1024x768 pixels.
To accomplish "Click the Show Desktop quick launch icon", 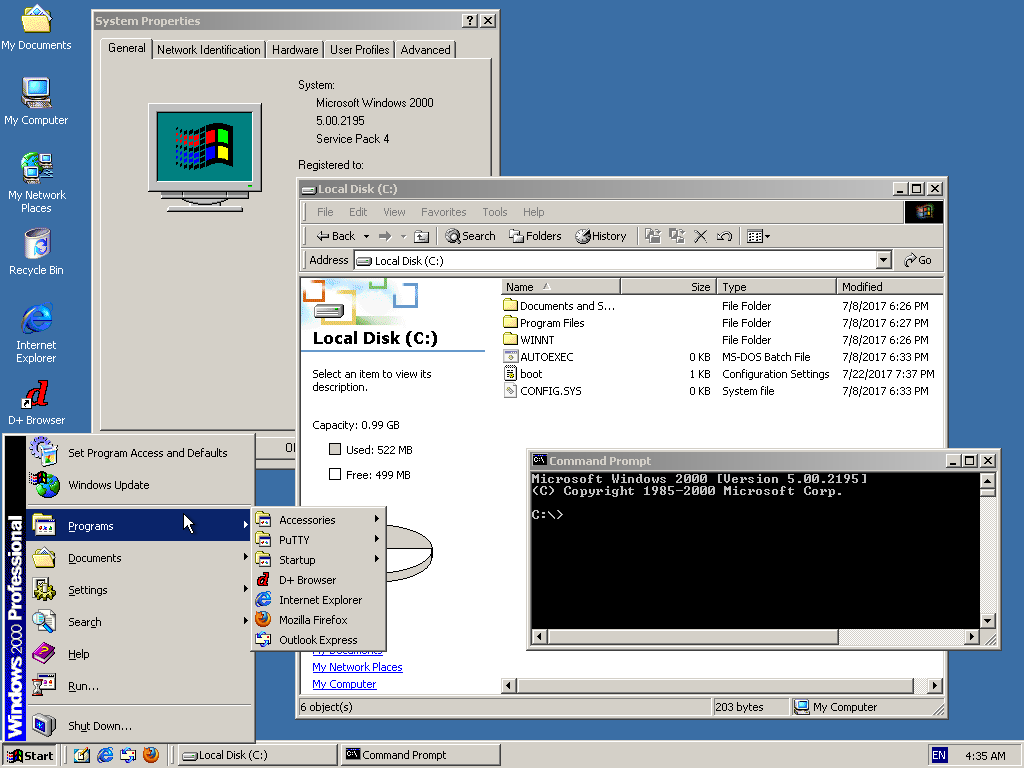I will pyautogui.click(x=82, y=755).
